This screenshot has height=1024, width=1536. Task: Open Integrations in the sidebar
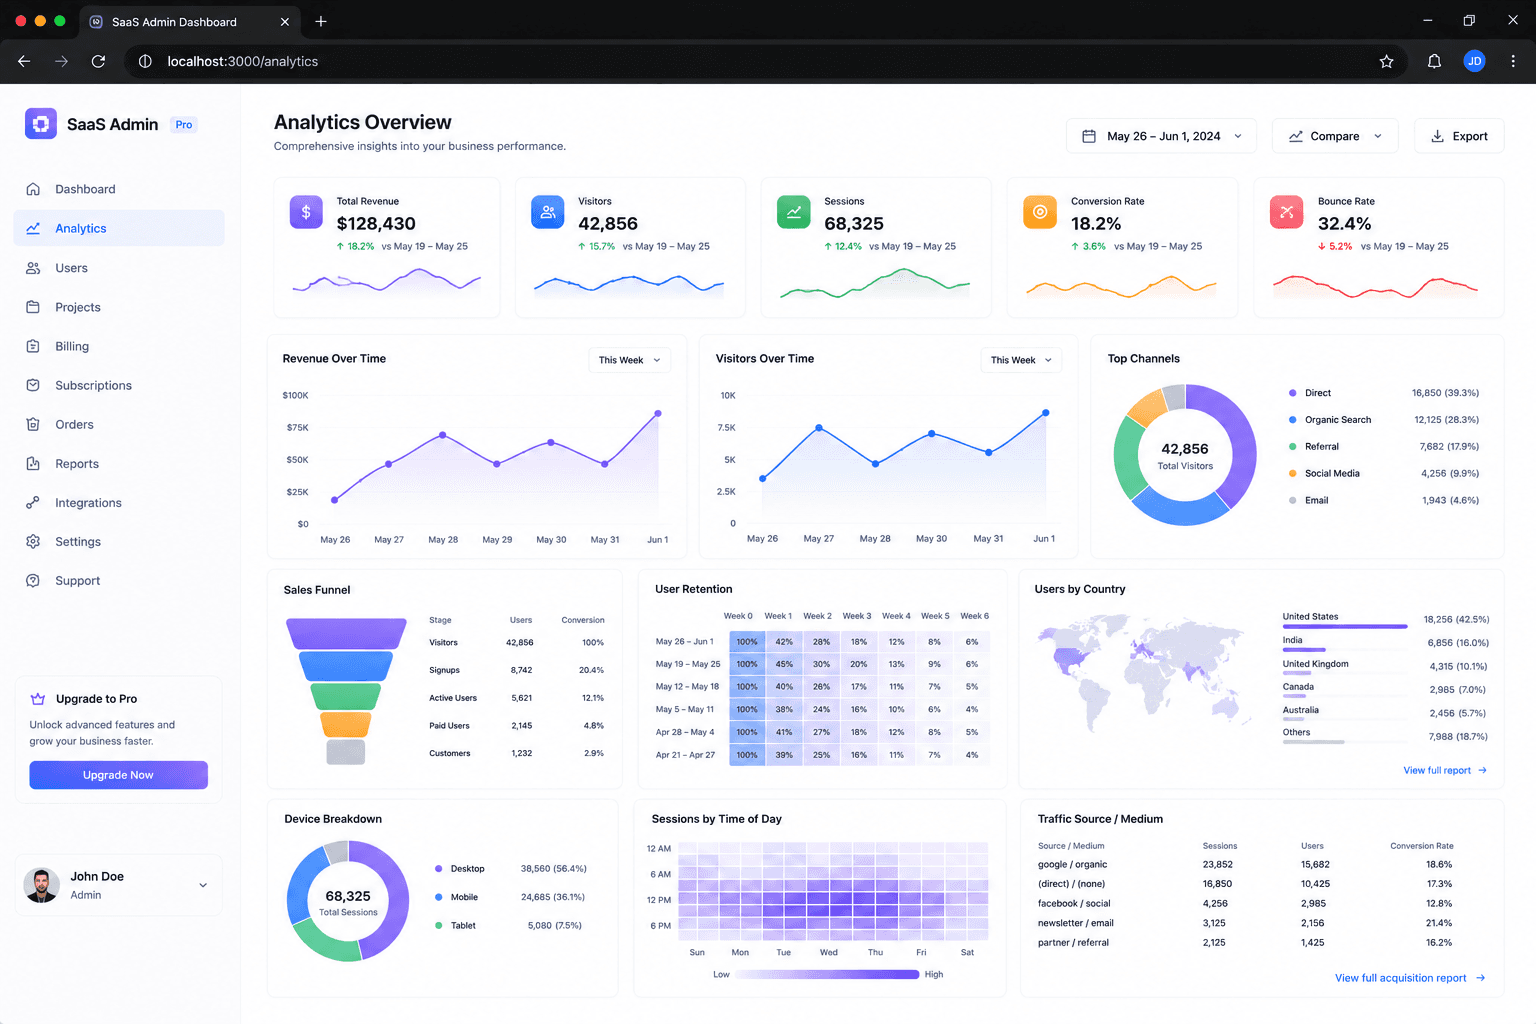coord(119,503)
